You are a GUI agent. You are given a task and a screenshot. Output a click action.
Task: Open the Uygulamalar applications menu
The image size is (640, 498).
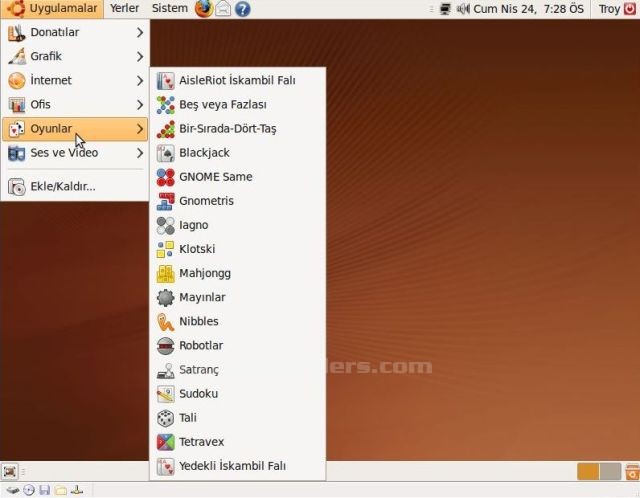[x=52, y=9]
